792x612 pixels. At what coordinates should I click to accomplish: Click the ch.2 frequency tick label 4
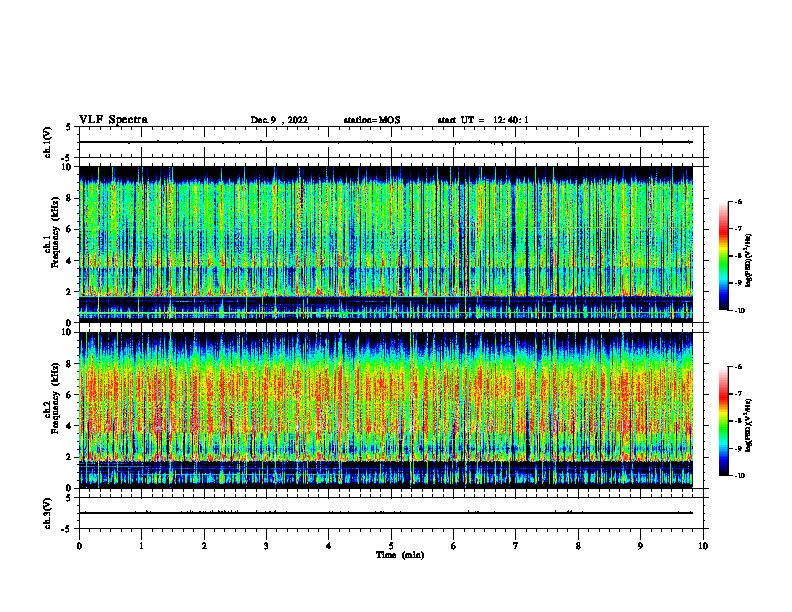pyautogui.click(x=70, y=426)
